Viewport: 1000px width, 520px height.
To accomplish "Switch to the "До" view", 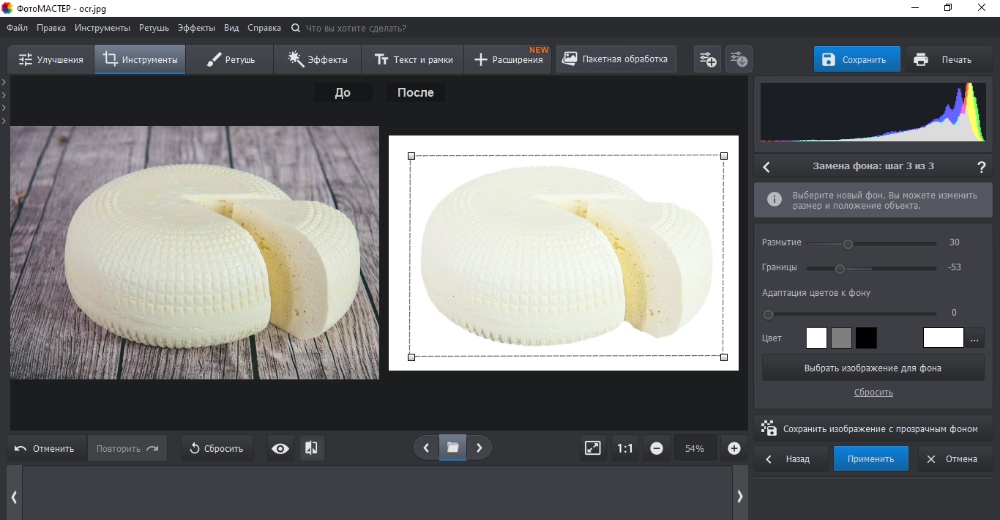I will coord(342,93).
